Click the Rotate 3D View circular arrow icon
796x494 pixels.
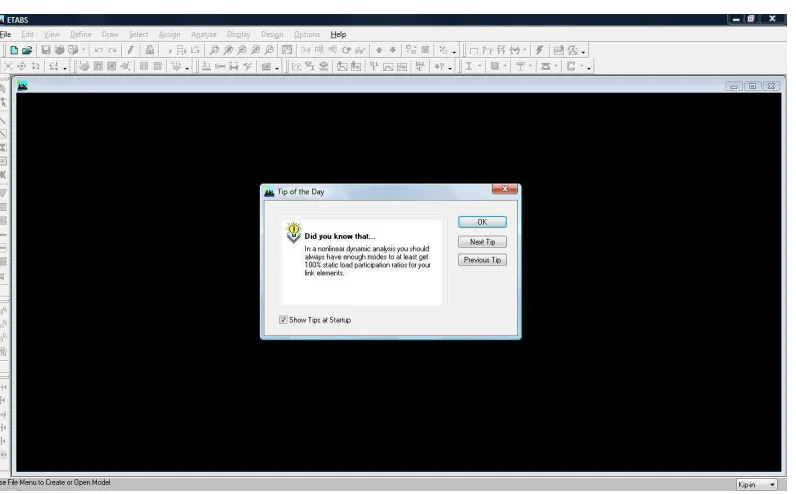(x=346, y=50)
